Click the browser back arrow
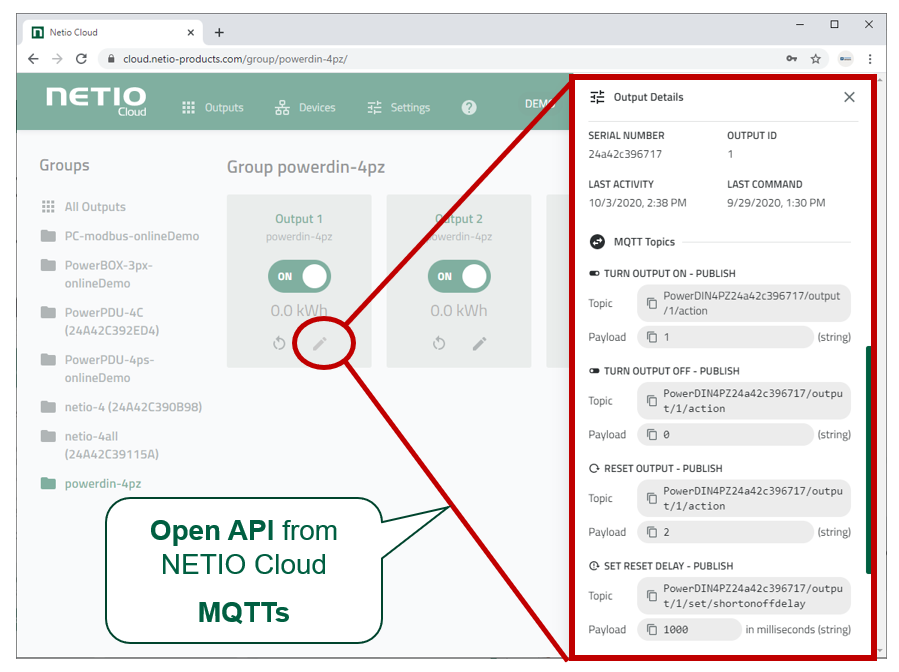 coord(33,58)
